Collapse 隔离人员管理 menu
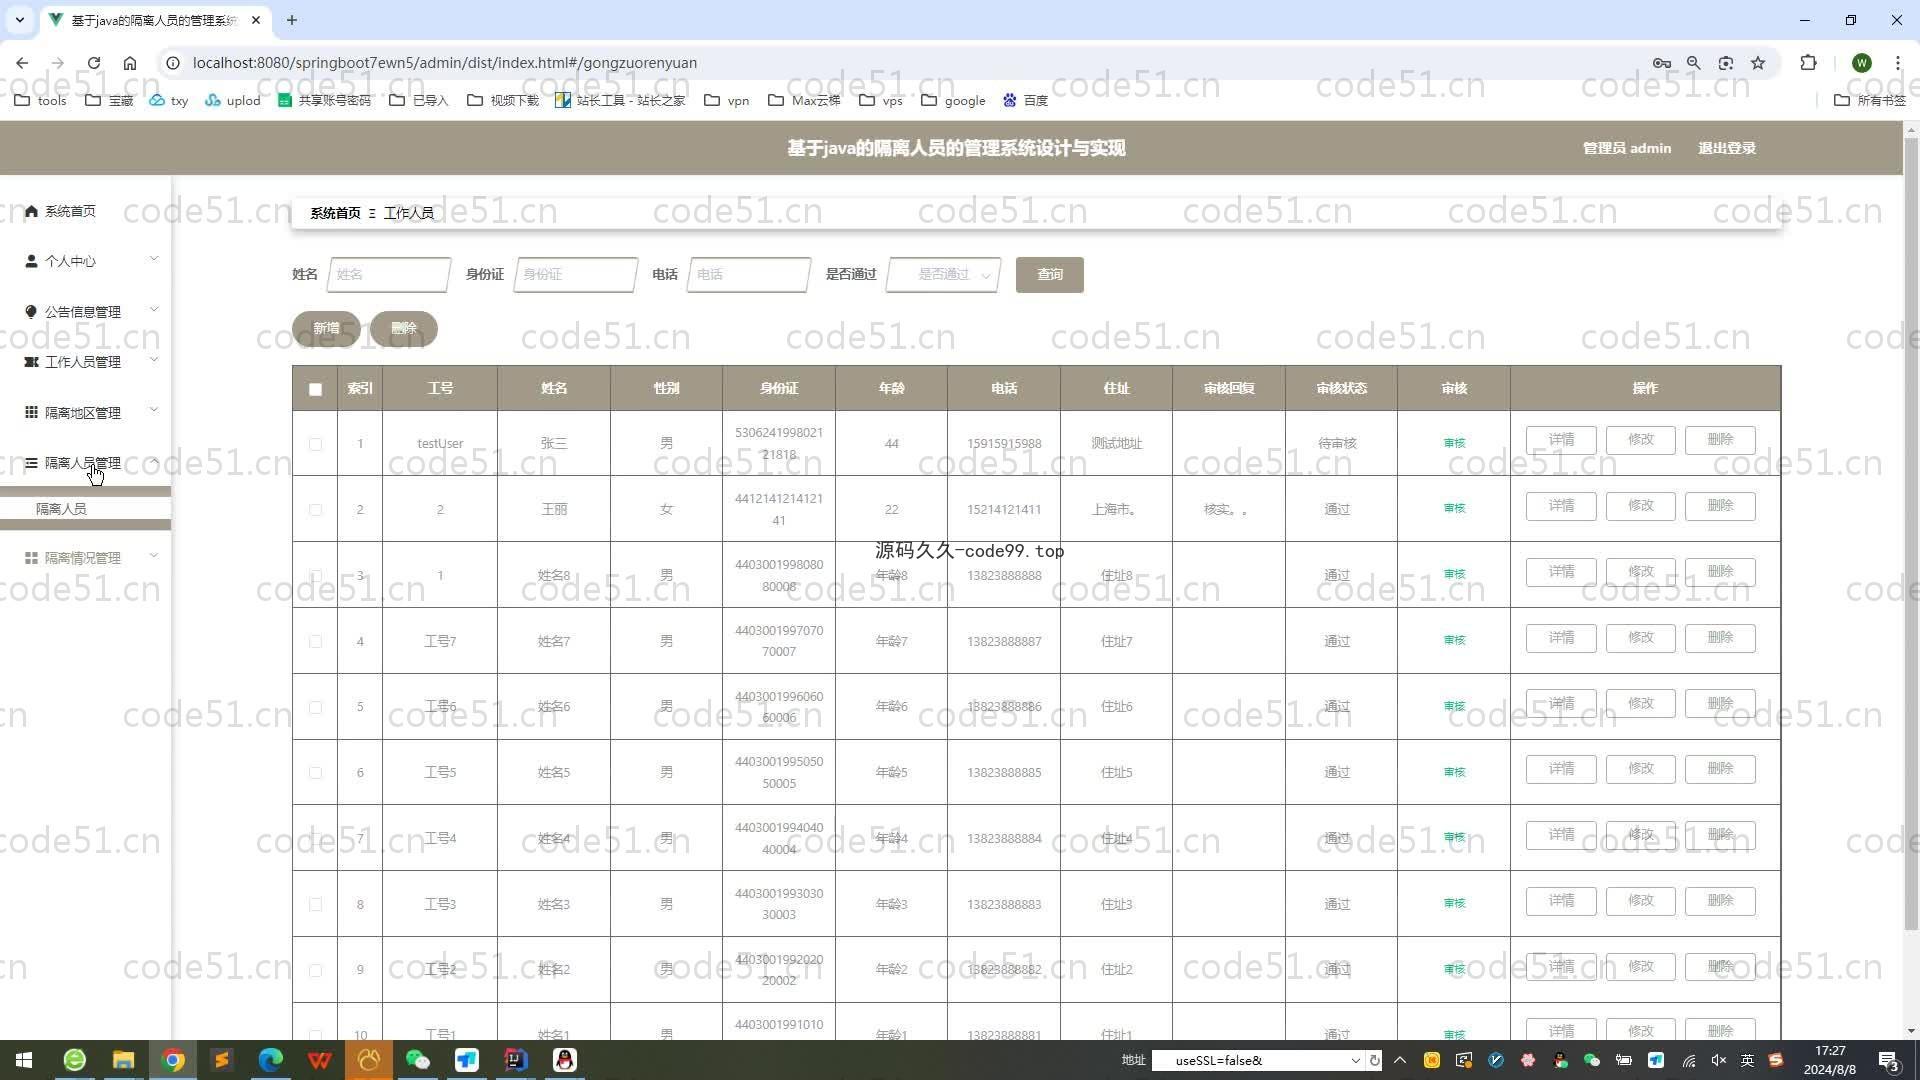1920x1080 pixels. pyautogui.click(x=85, y=463)
